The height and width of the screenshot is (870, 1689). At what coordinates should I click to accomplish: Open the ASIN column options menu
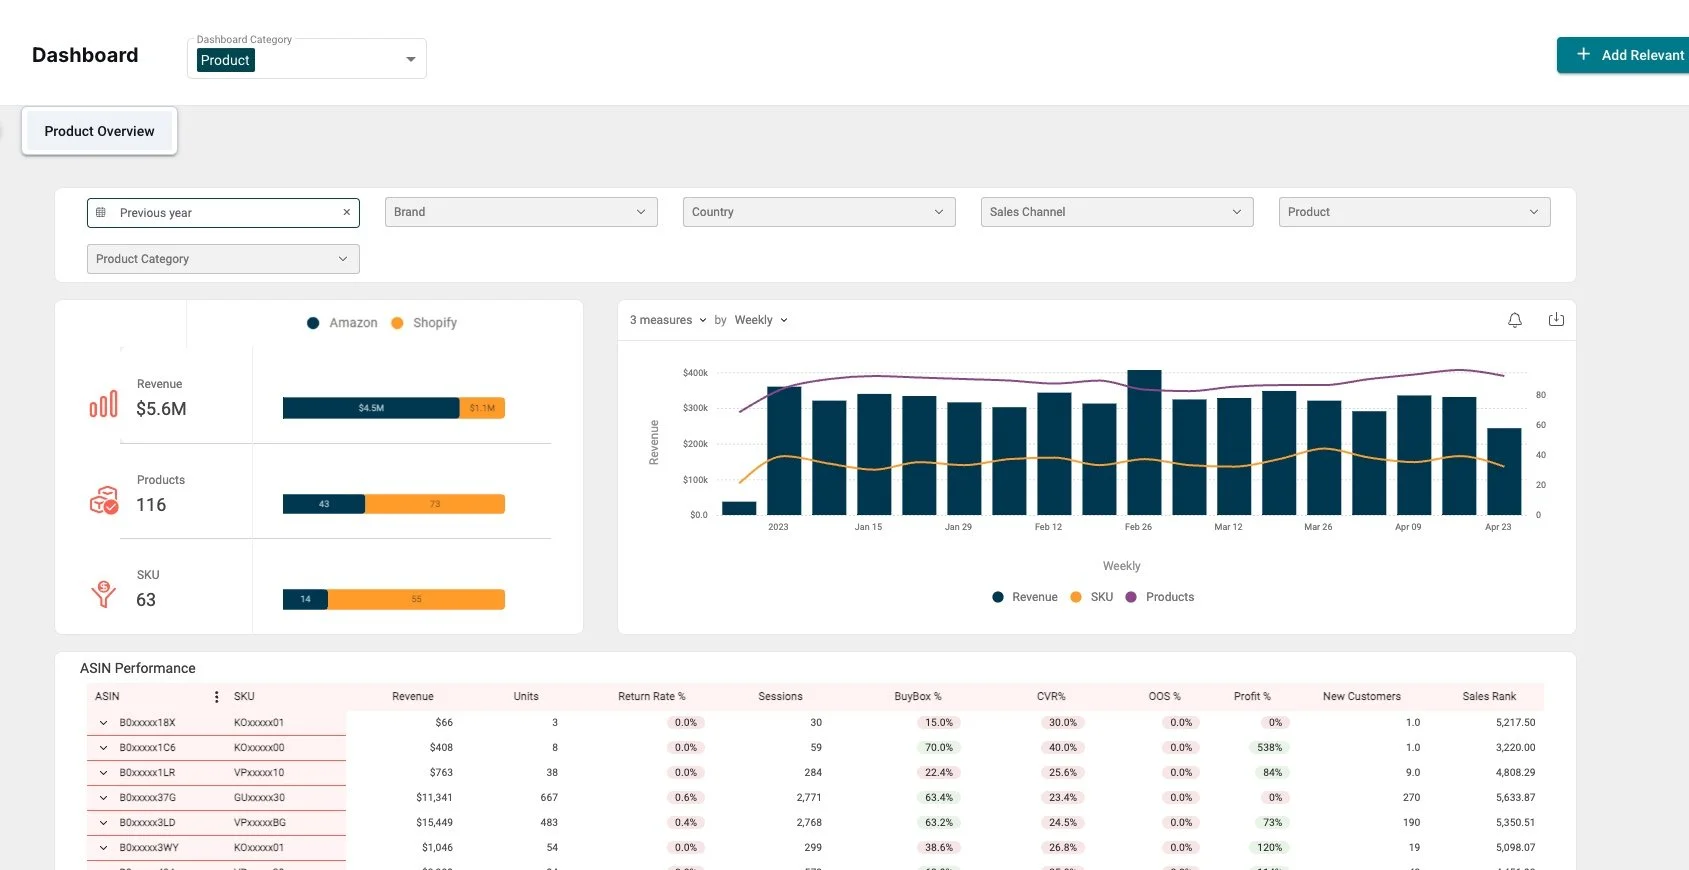point(216,697)
